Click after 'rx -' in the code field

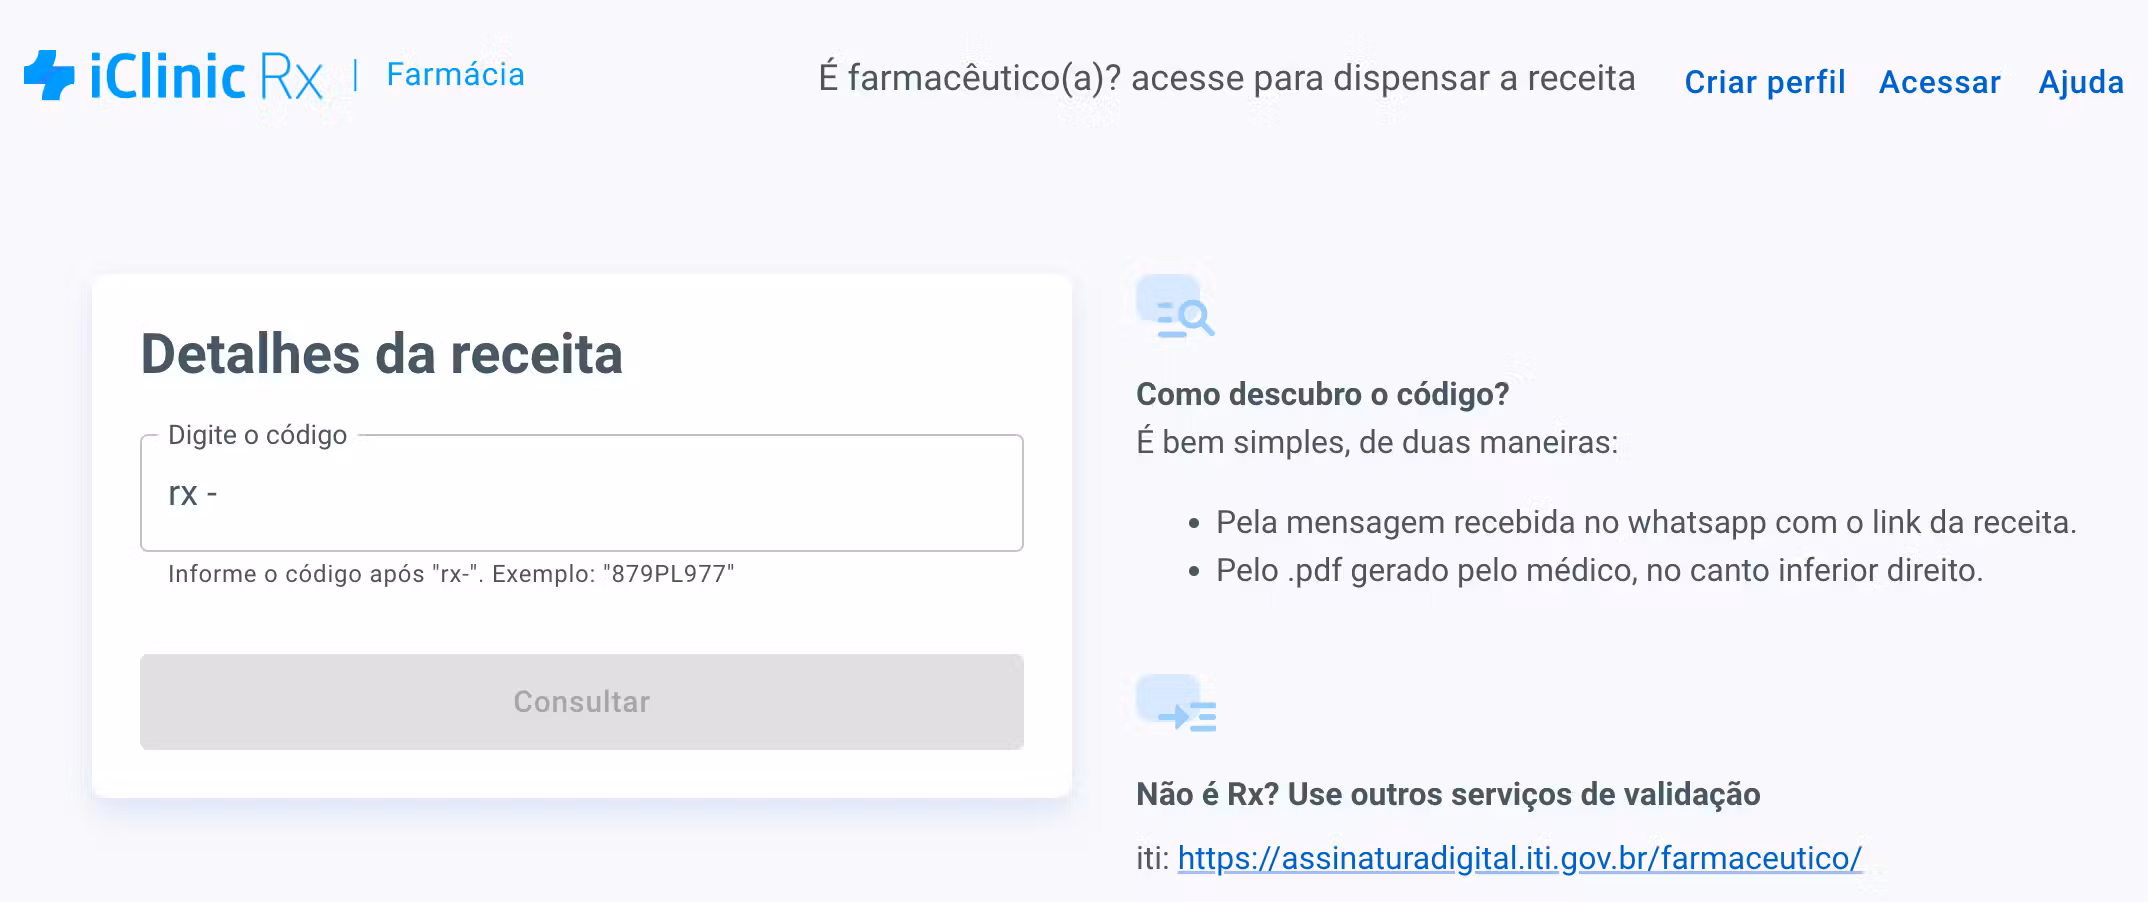240,493
